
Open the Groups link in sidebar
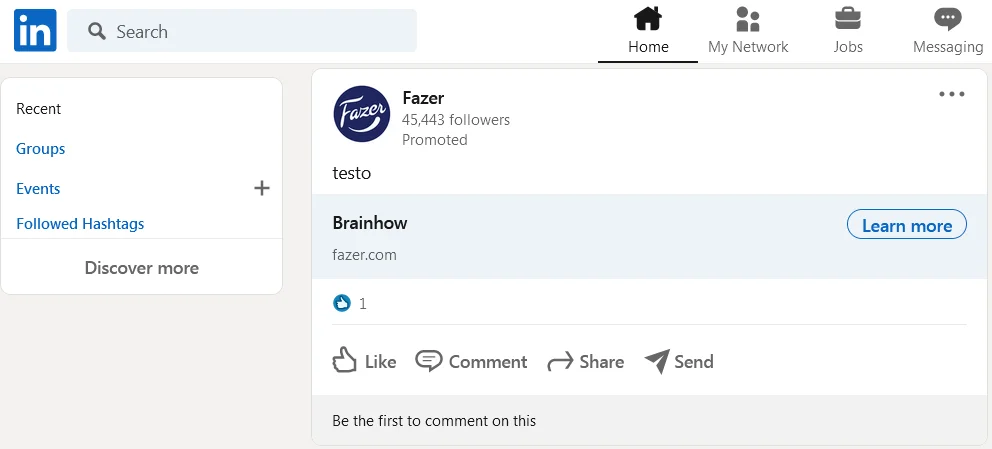click(x=41, y=149)
